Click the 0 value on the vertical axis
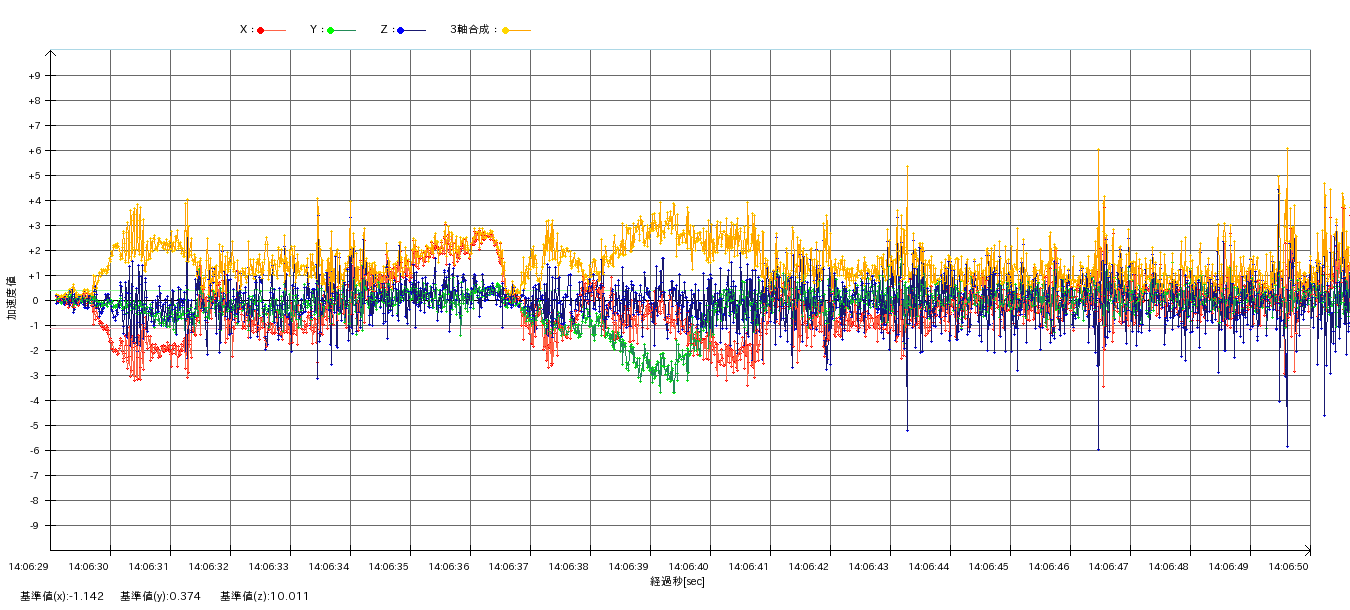The image size is (1350, 610). 35,301
